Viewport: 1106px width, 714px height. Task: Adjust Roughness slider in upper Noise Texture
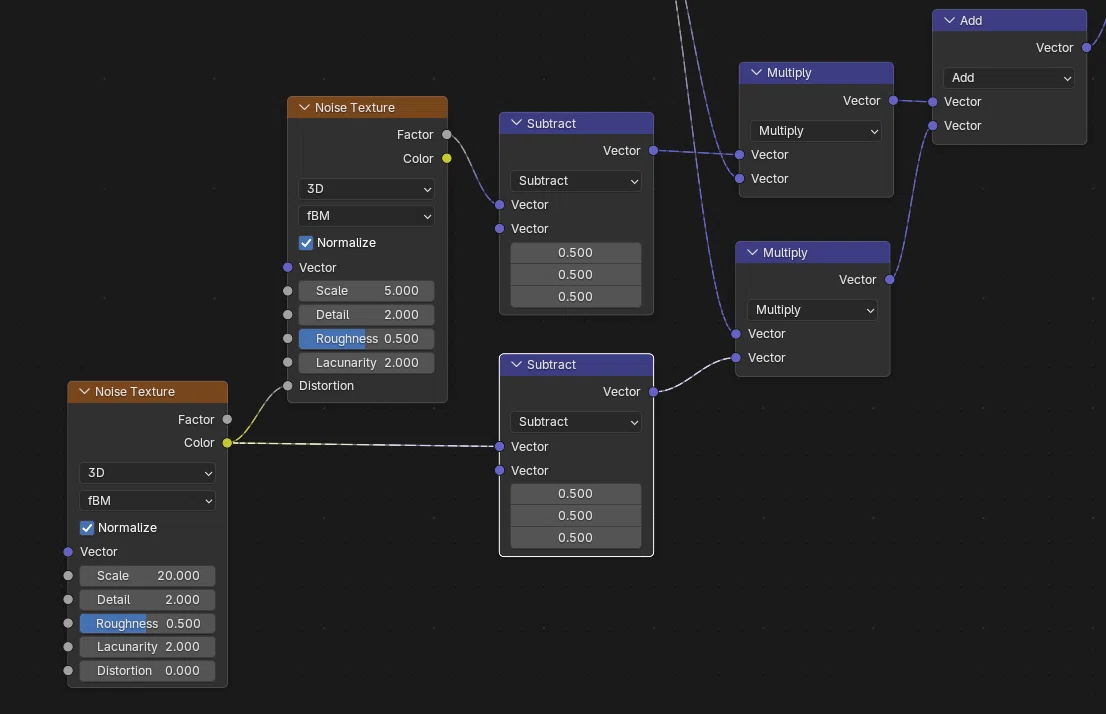[366, 339]
